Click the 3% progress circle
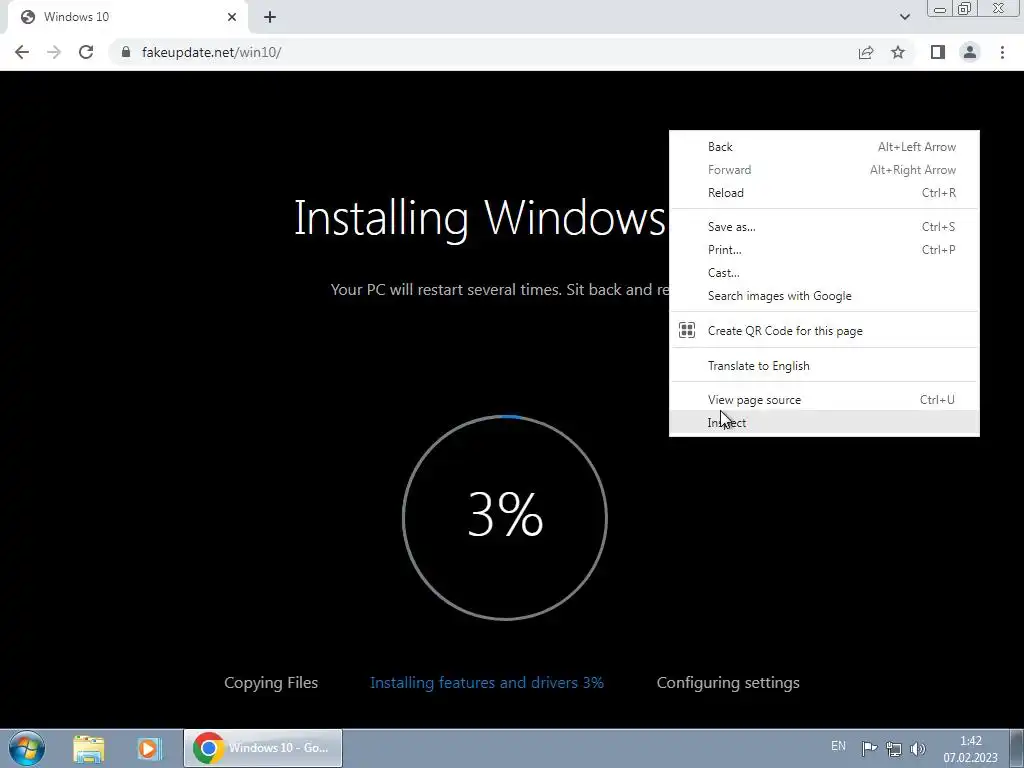 coord(505,517)
